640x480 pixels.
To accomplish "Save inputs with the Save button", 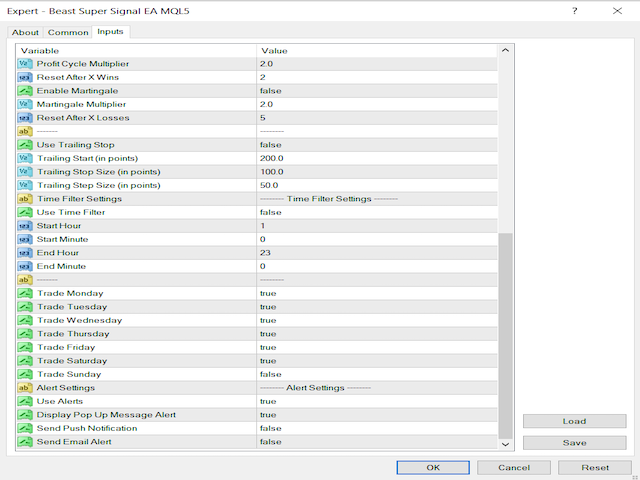I will point(574,442).
